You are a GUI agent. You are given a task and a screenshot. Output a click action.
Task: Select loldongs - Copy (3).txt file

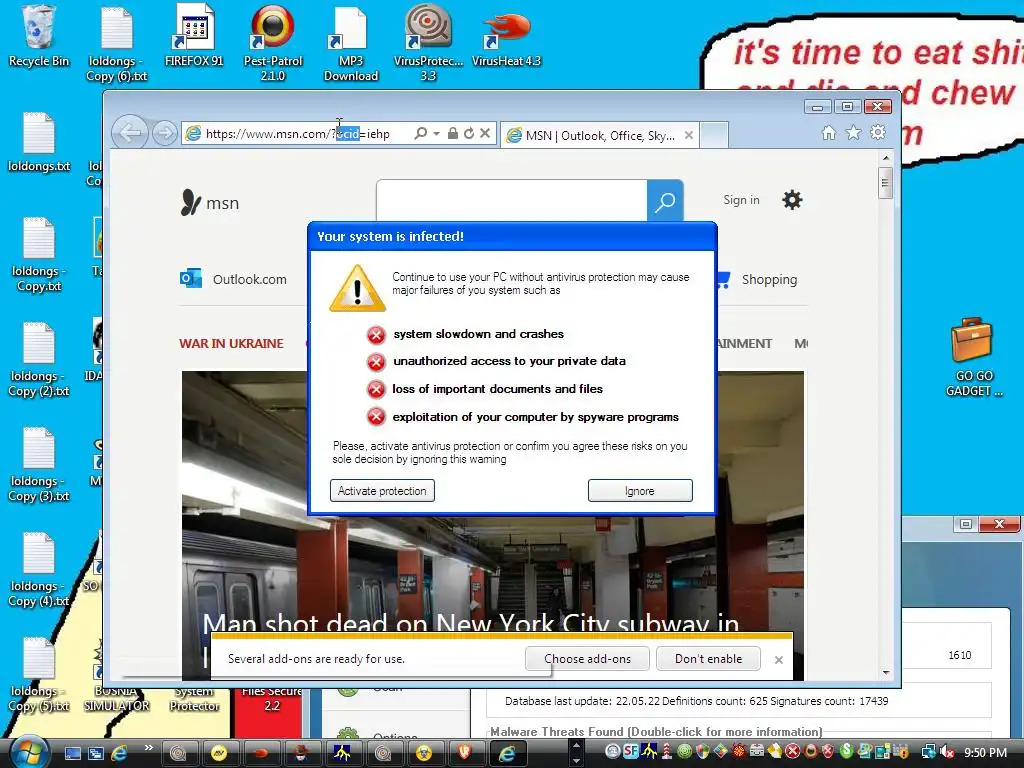point(39,464)
